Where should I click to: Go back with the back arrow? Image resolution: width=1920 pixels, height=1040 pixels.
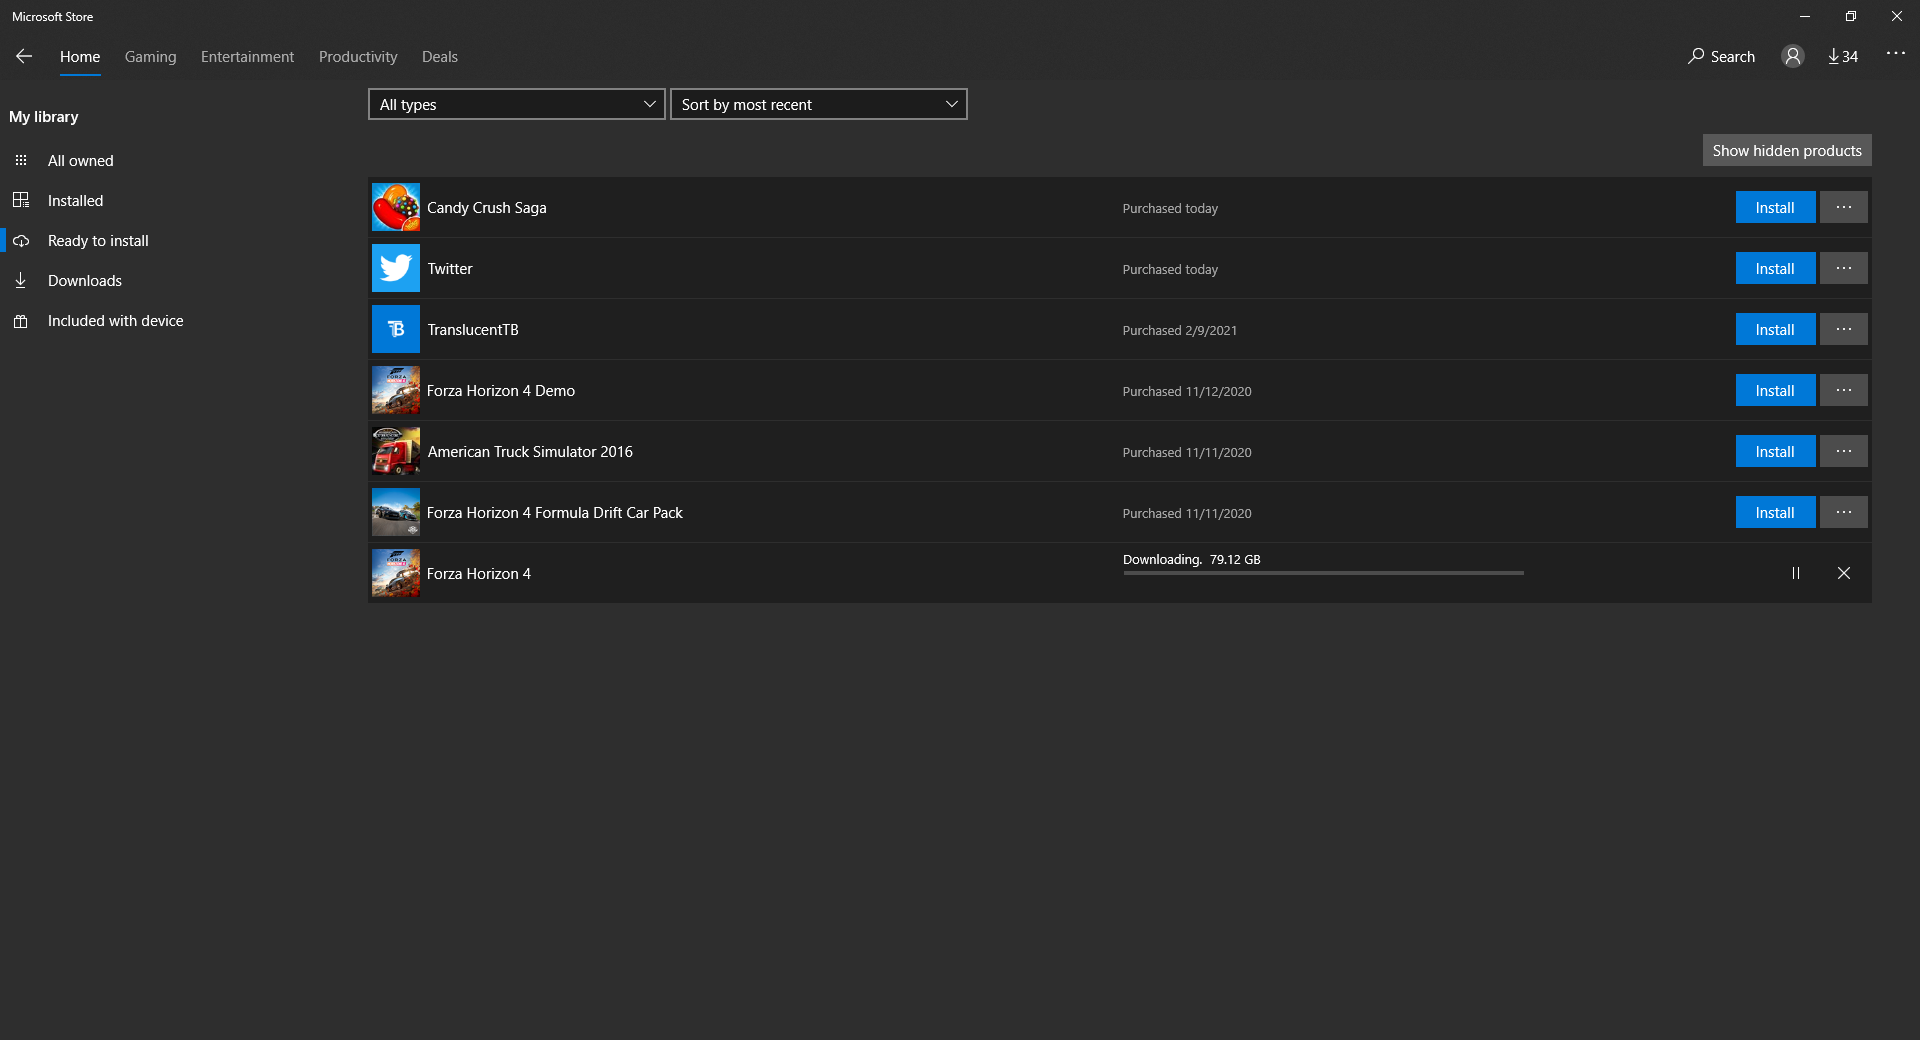click(x=24, y=57)
